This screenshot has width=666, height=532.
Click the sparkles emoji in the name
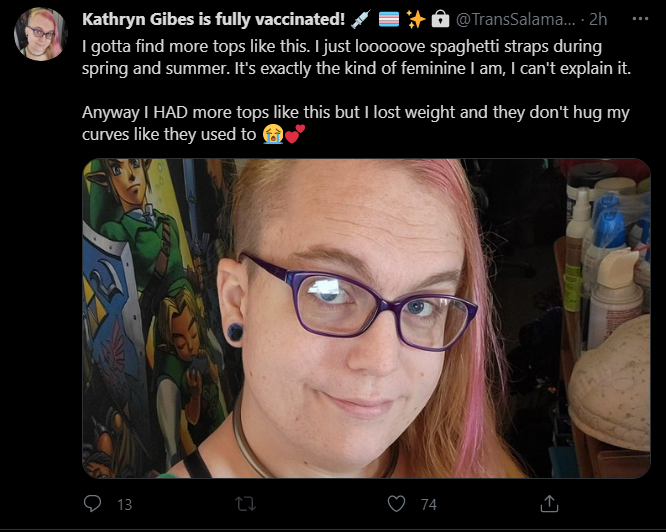coord(416,20)
